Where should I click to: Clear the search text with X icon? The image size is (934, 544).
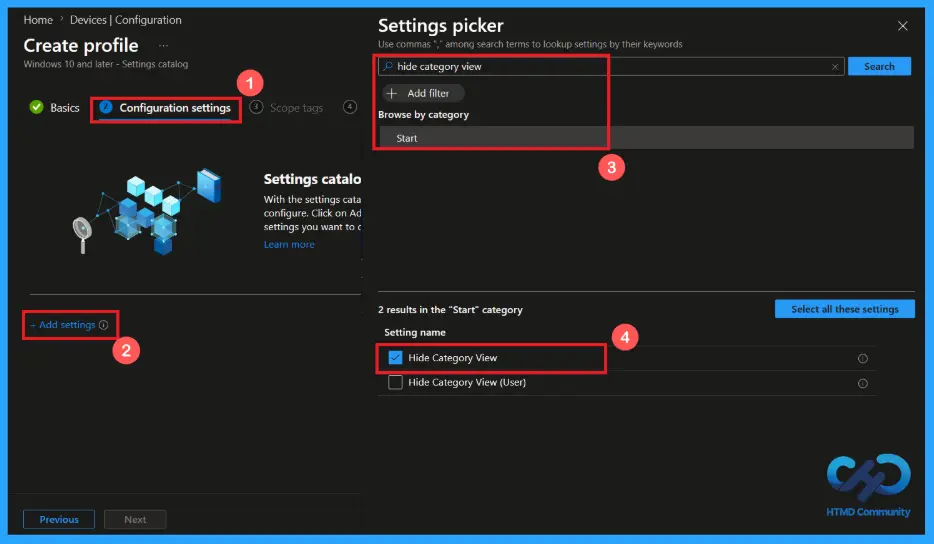tap(835, 67)
